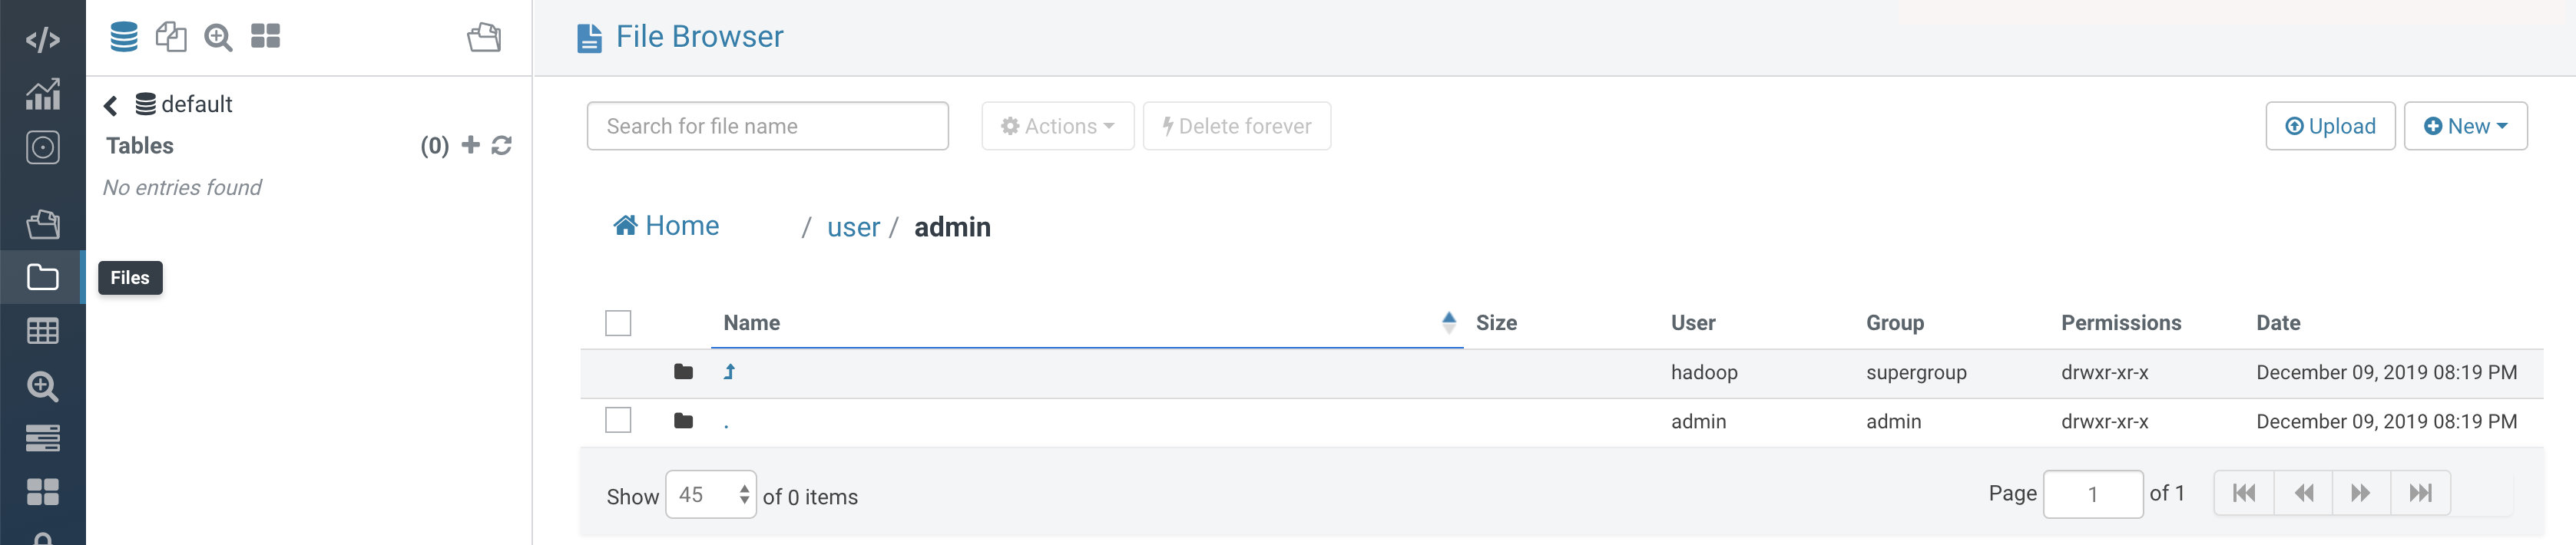Go to the last page of results
The width and height of the screenshot is (2576, 545).
tap(2420, 493)
